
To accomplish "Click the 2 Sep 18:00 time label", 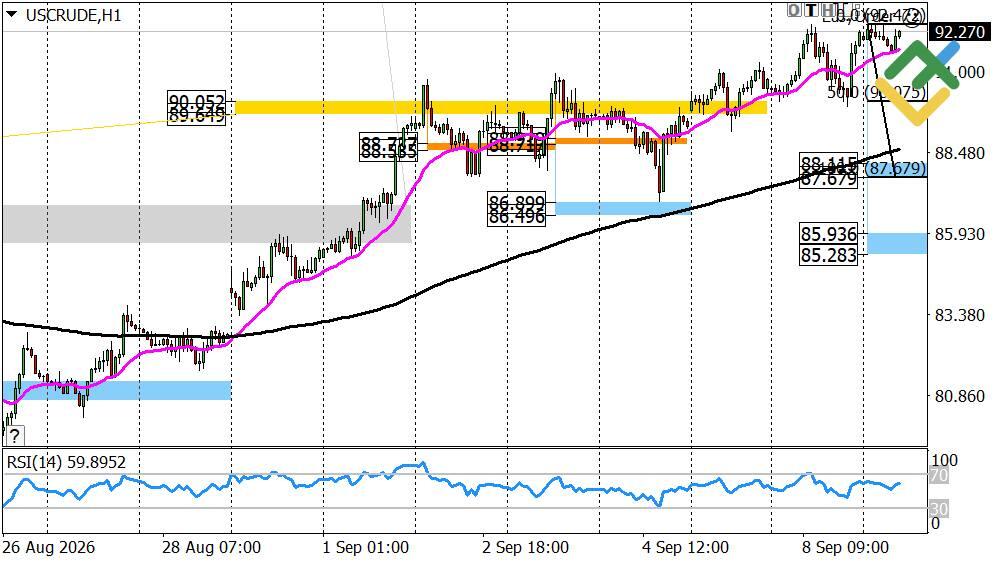I will coord(526,547).
